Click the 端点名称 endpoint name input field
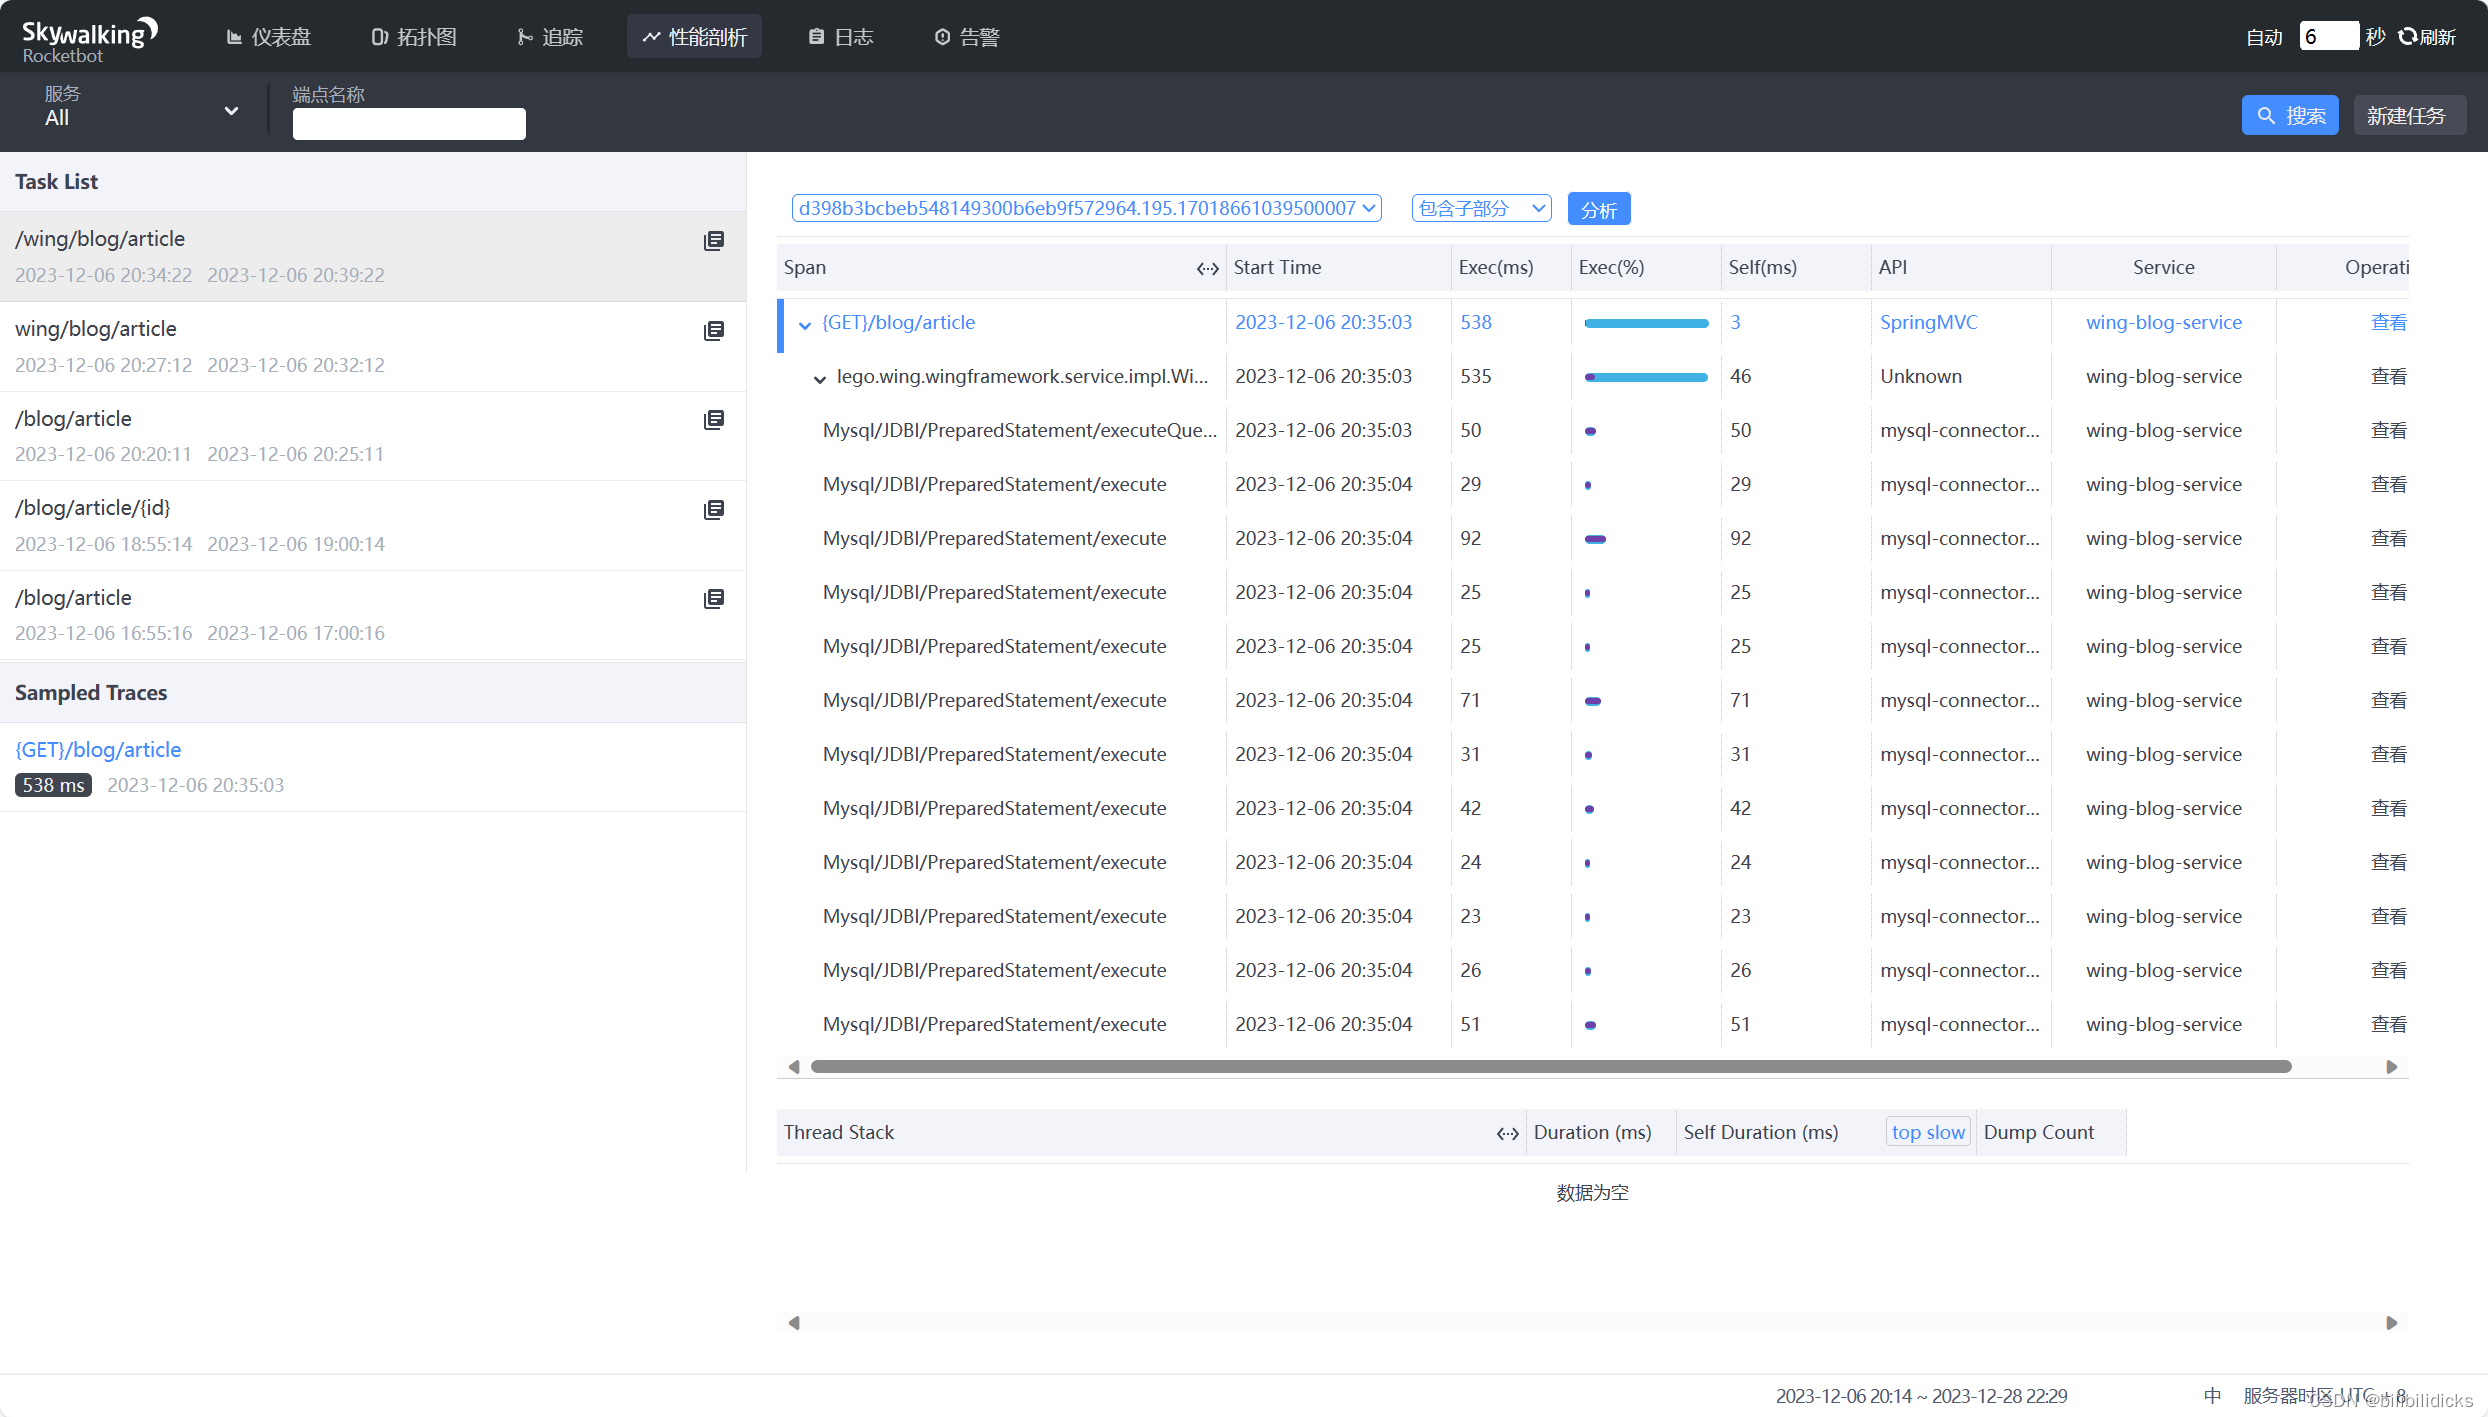Screen dimensions: 2488x1417 [408, 124]
